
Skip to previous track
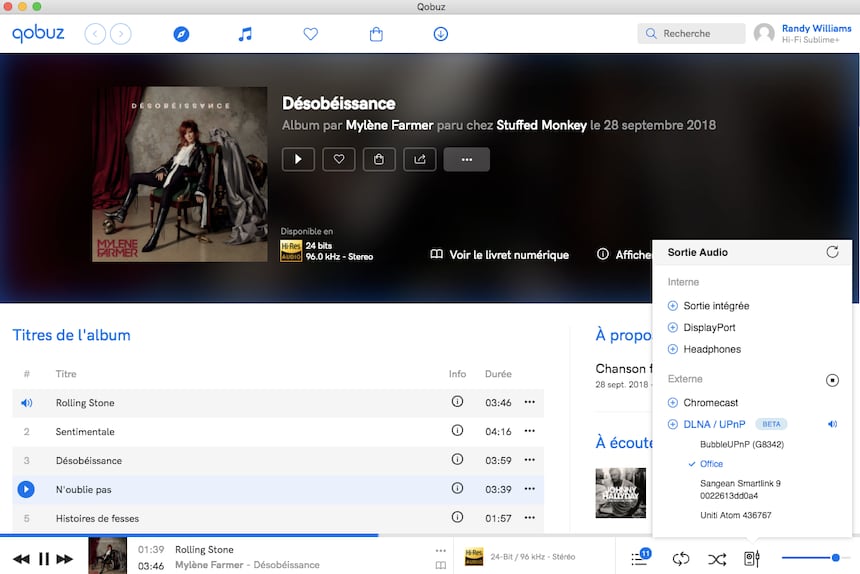coord(21,559)
